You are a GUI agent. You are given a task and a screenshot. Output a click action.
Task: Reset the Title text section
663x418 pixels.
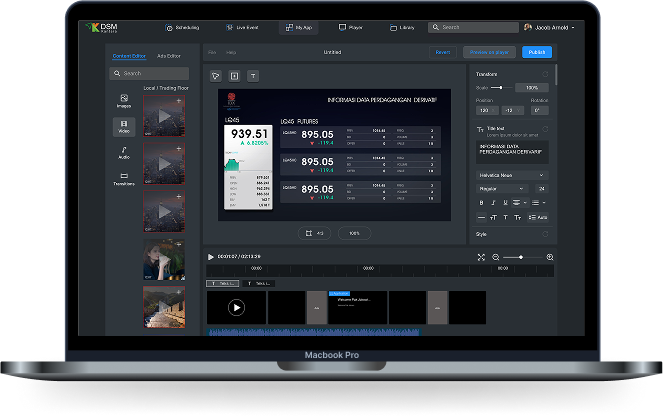(545, 129)
